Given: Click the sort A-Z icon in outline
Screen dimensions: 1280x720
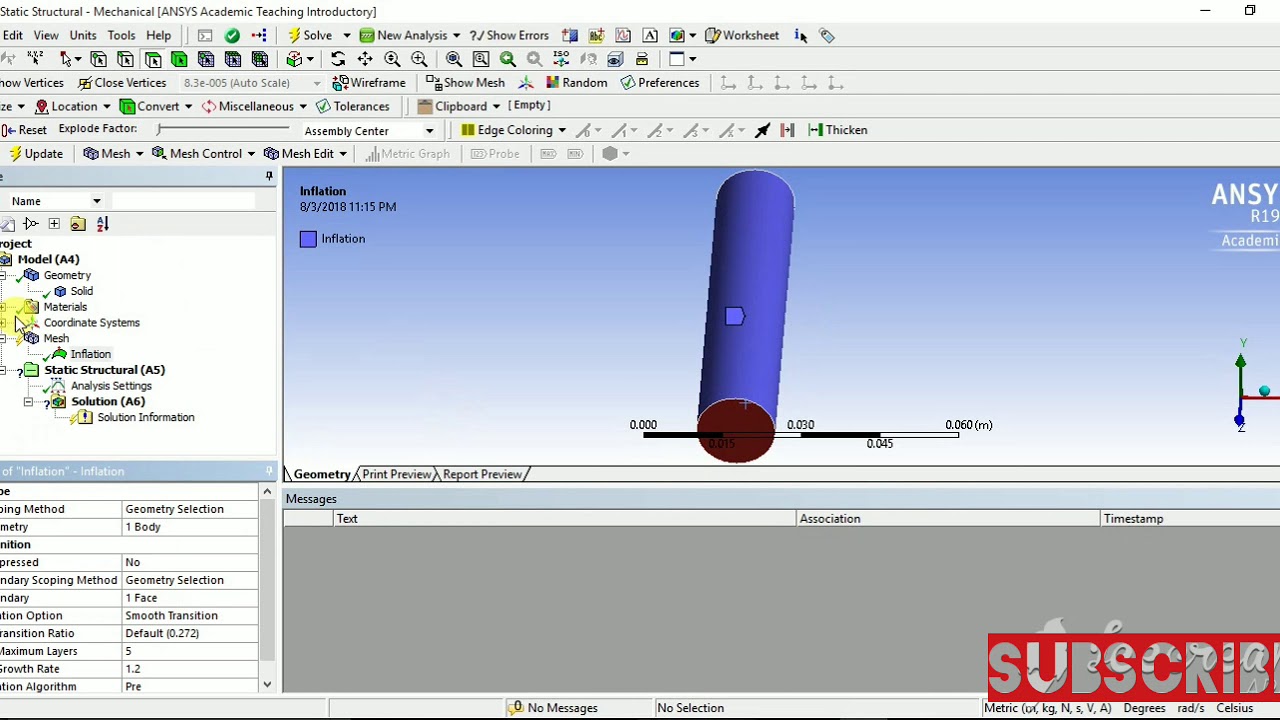Looking at the screenshot, I should [x=102, y=224].
